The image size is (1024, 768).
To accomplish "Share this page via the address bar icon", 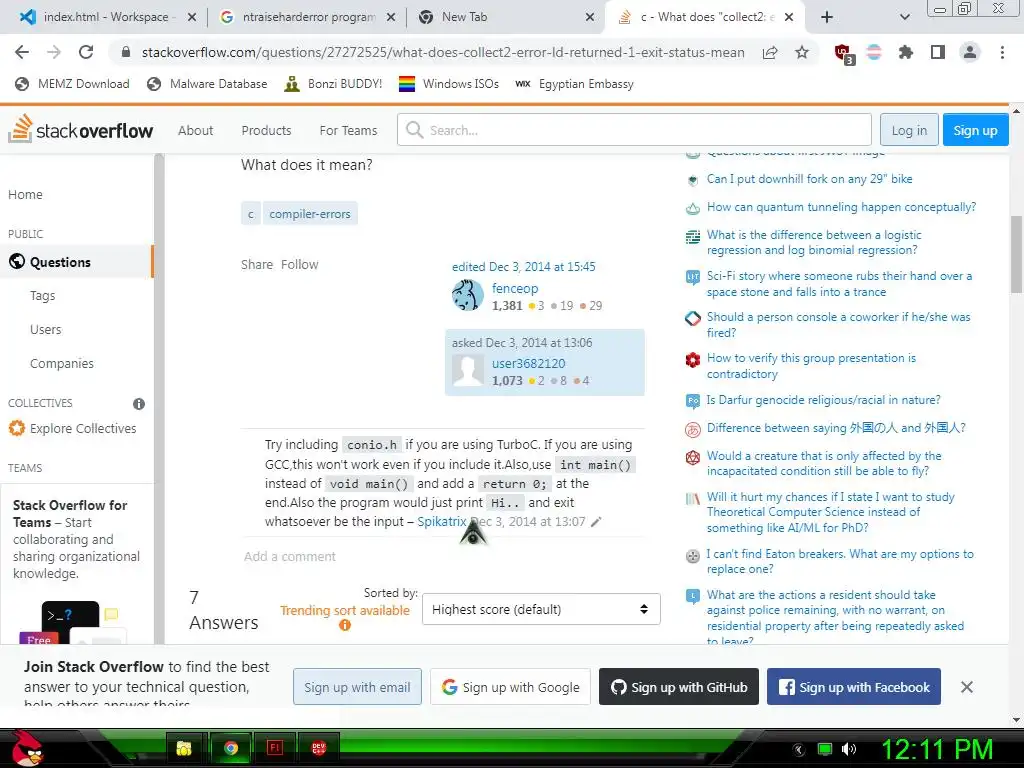I will point(770,53).
